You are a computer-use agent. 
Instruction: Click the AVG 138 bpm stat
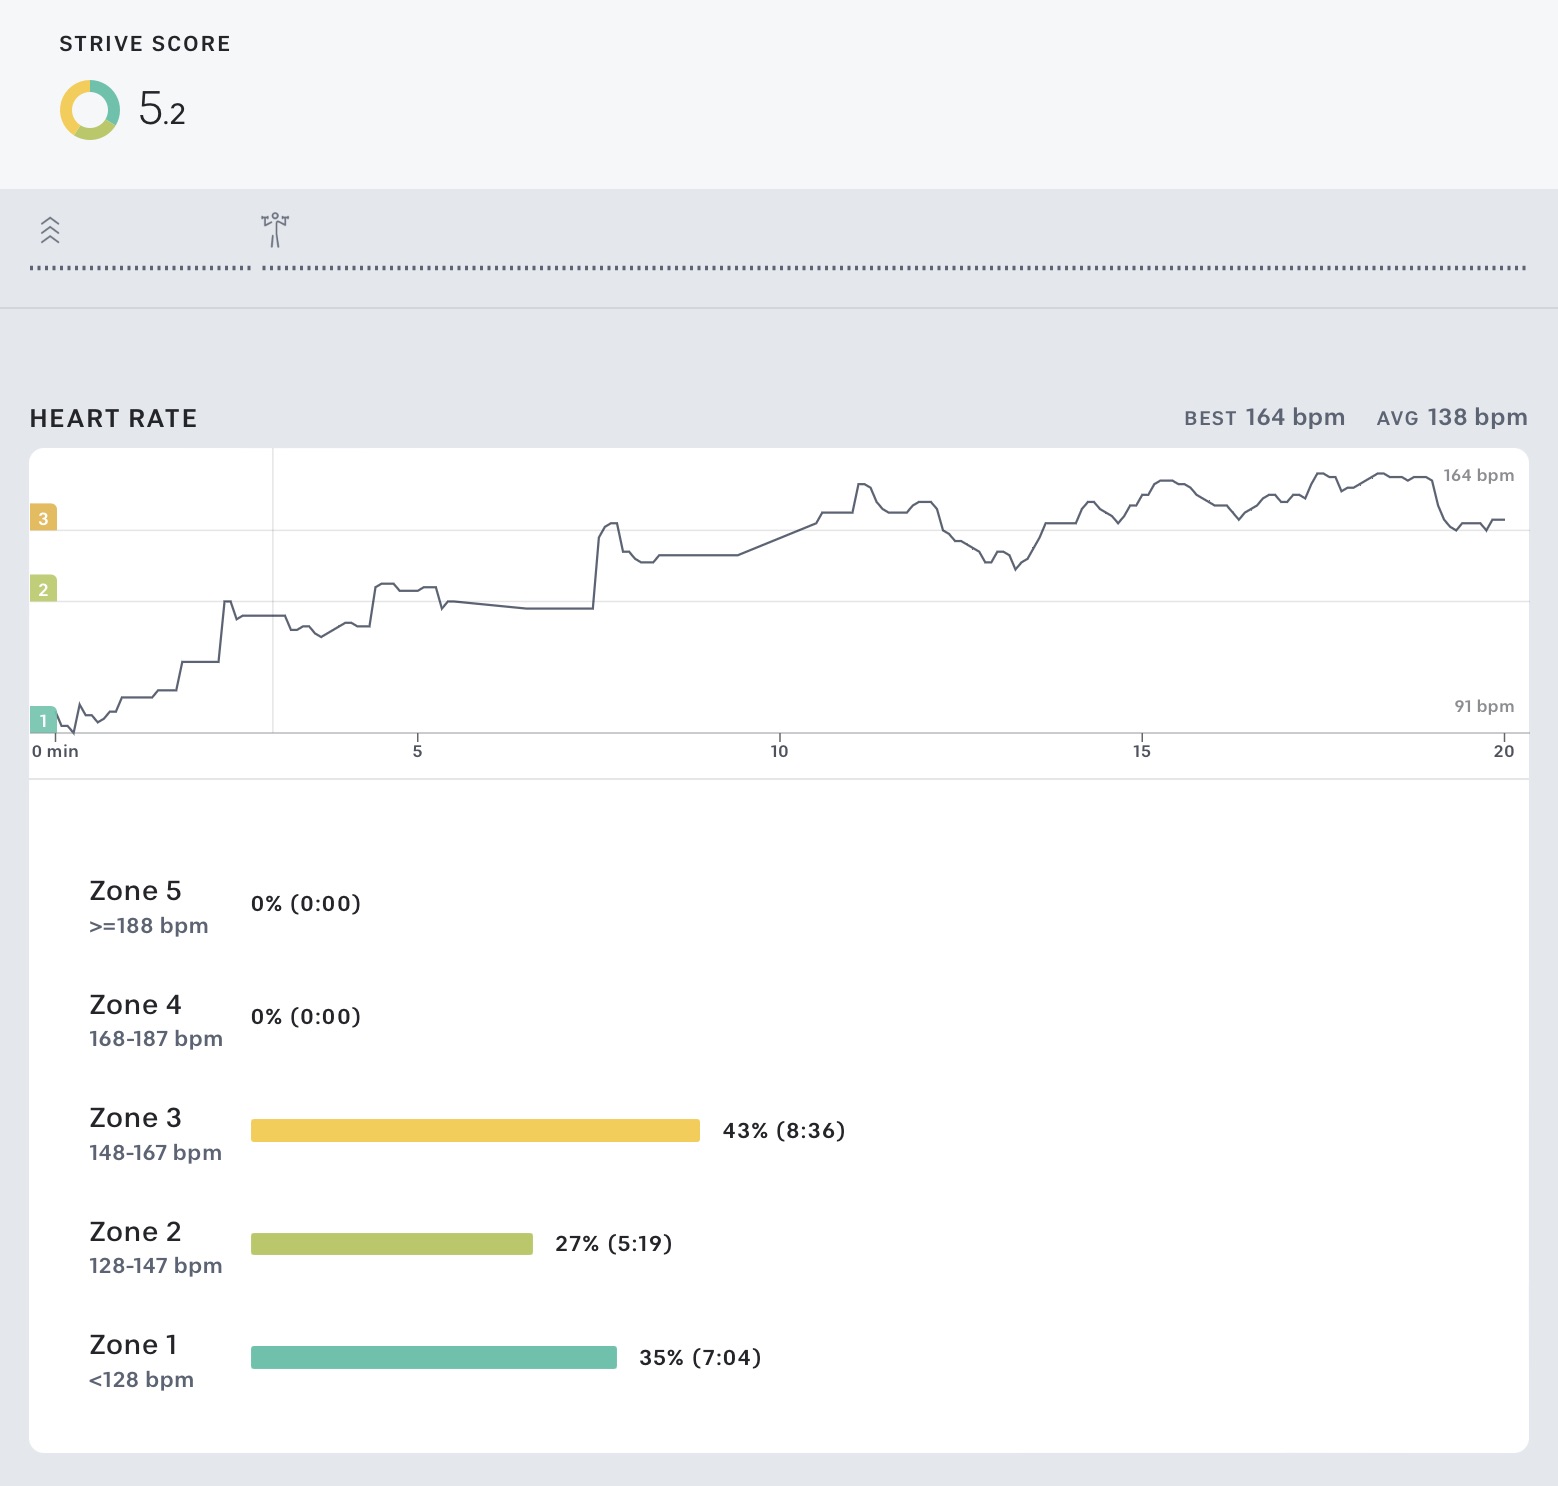point(1450,417)
